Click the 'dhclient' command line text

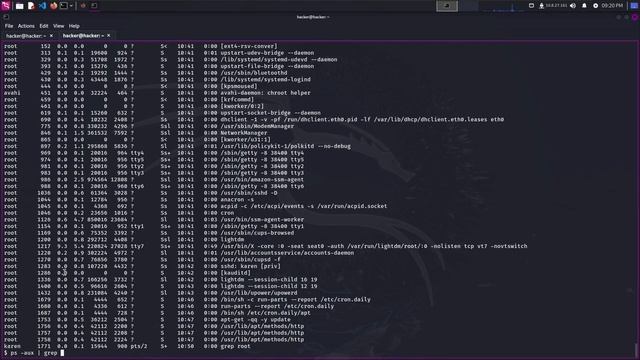coord(362,120)
